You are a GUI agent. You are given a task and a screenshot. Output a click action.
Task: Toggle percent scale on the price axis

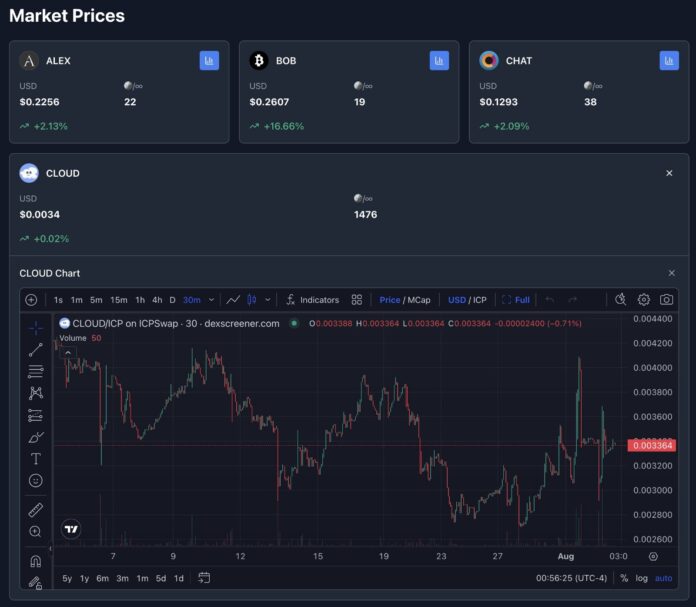tap(624, 578)
